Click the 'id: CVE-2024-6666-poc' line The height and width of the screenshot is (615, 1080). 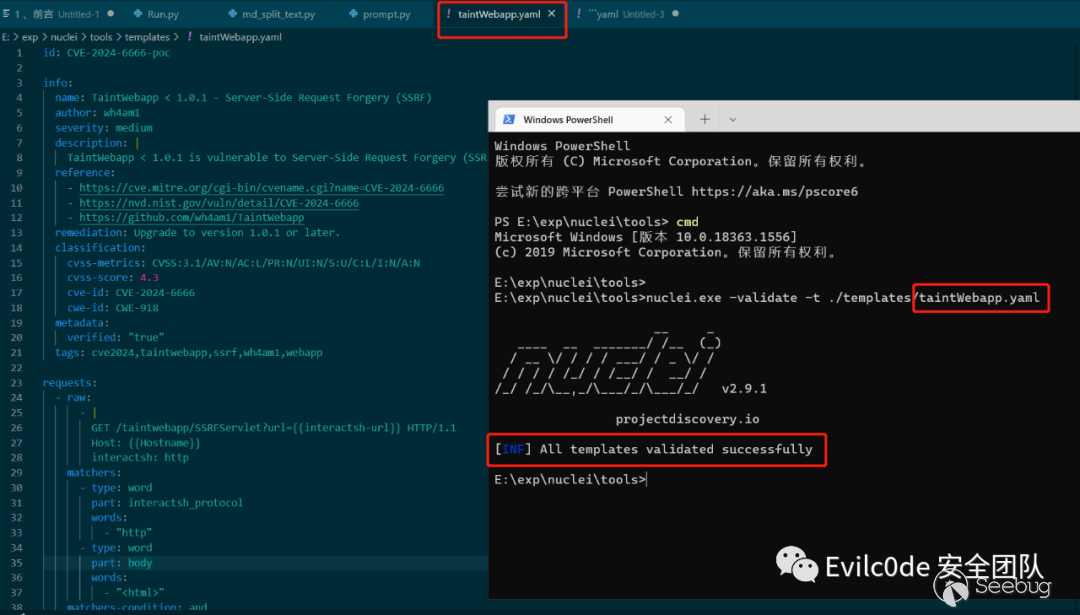point(107,52)
